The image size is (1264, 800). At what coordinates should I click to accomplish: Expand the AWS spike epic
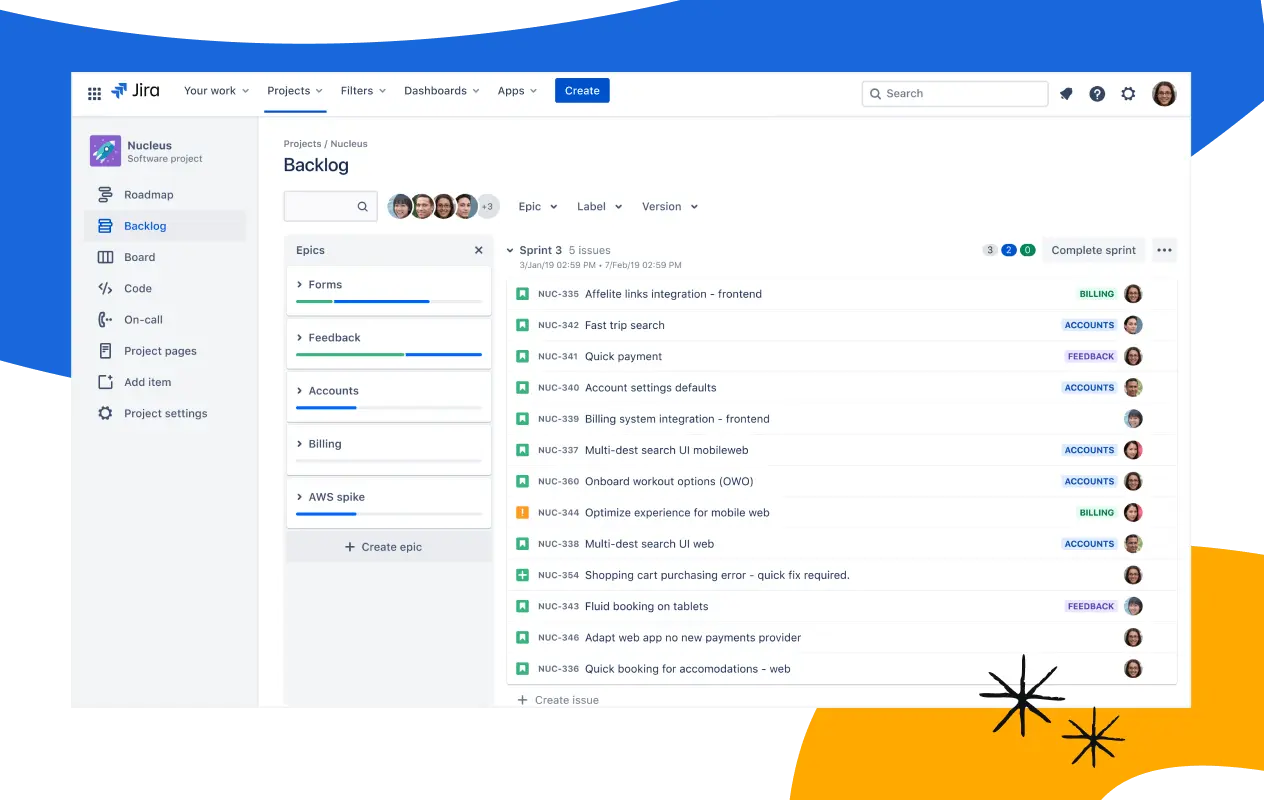299,497
